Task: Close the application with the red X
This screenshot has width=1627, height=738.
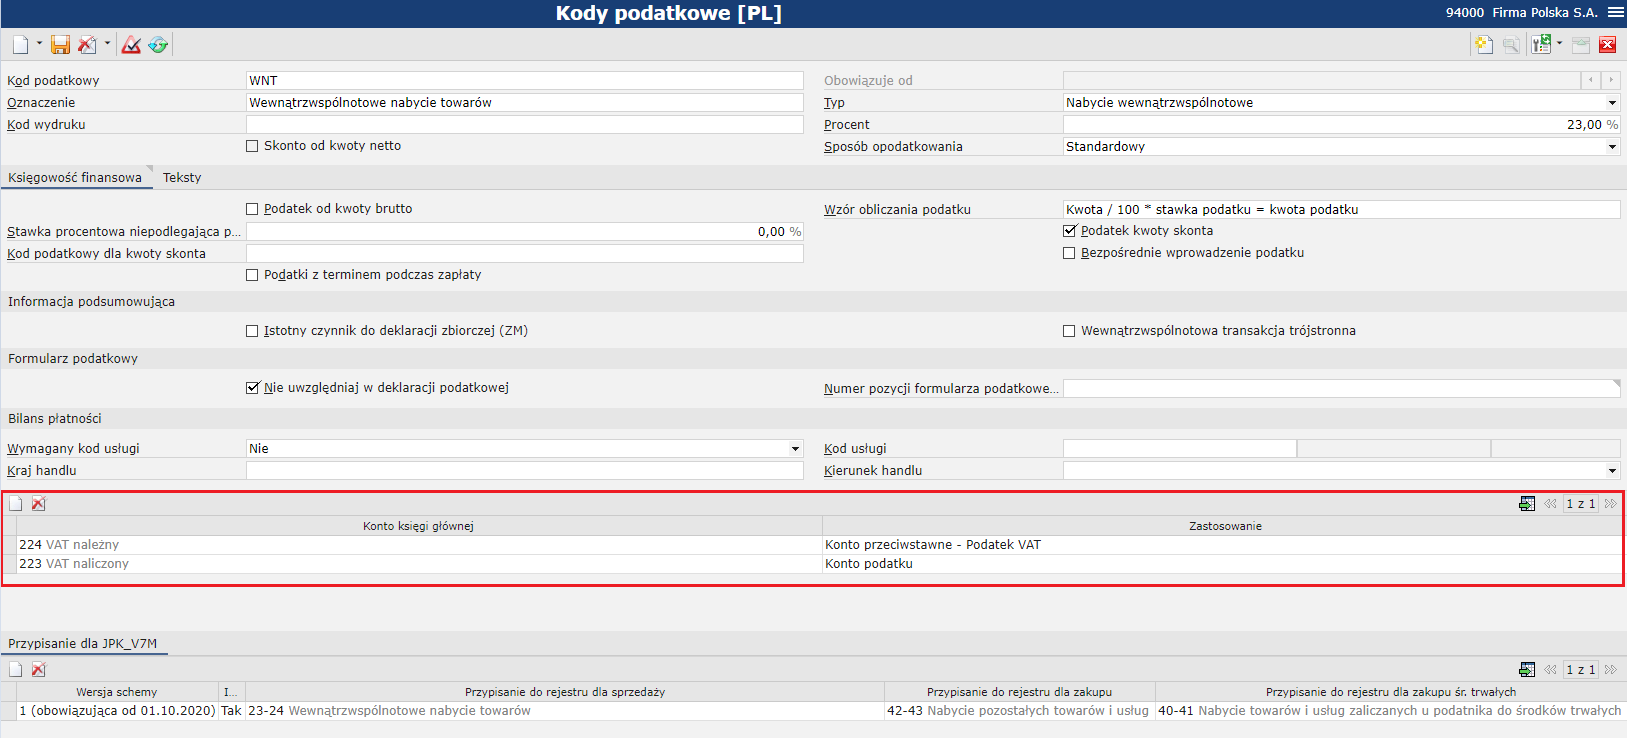Action: 1608,44
